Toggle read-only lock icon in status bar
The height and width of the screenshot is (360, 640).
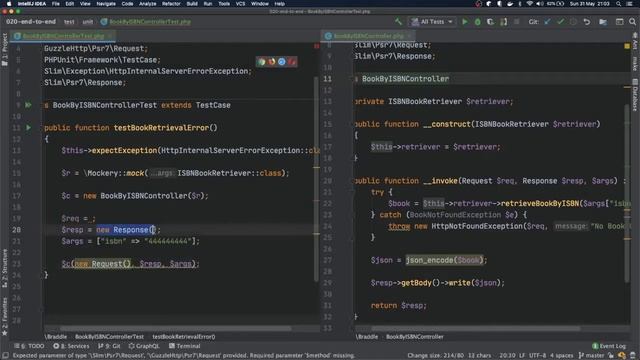pyautogui.click(x=611, y=356)
